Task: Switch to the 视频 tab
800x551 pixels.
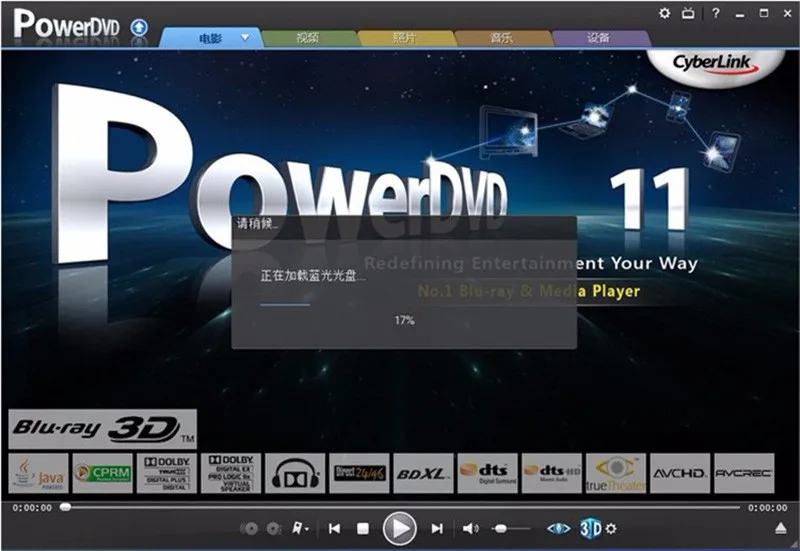Action: coord(308,38)
